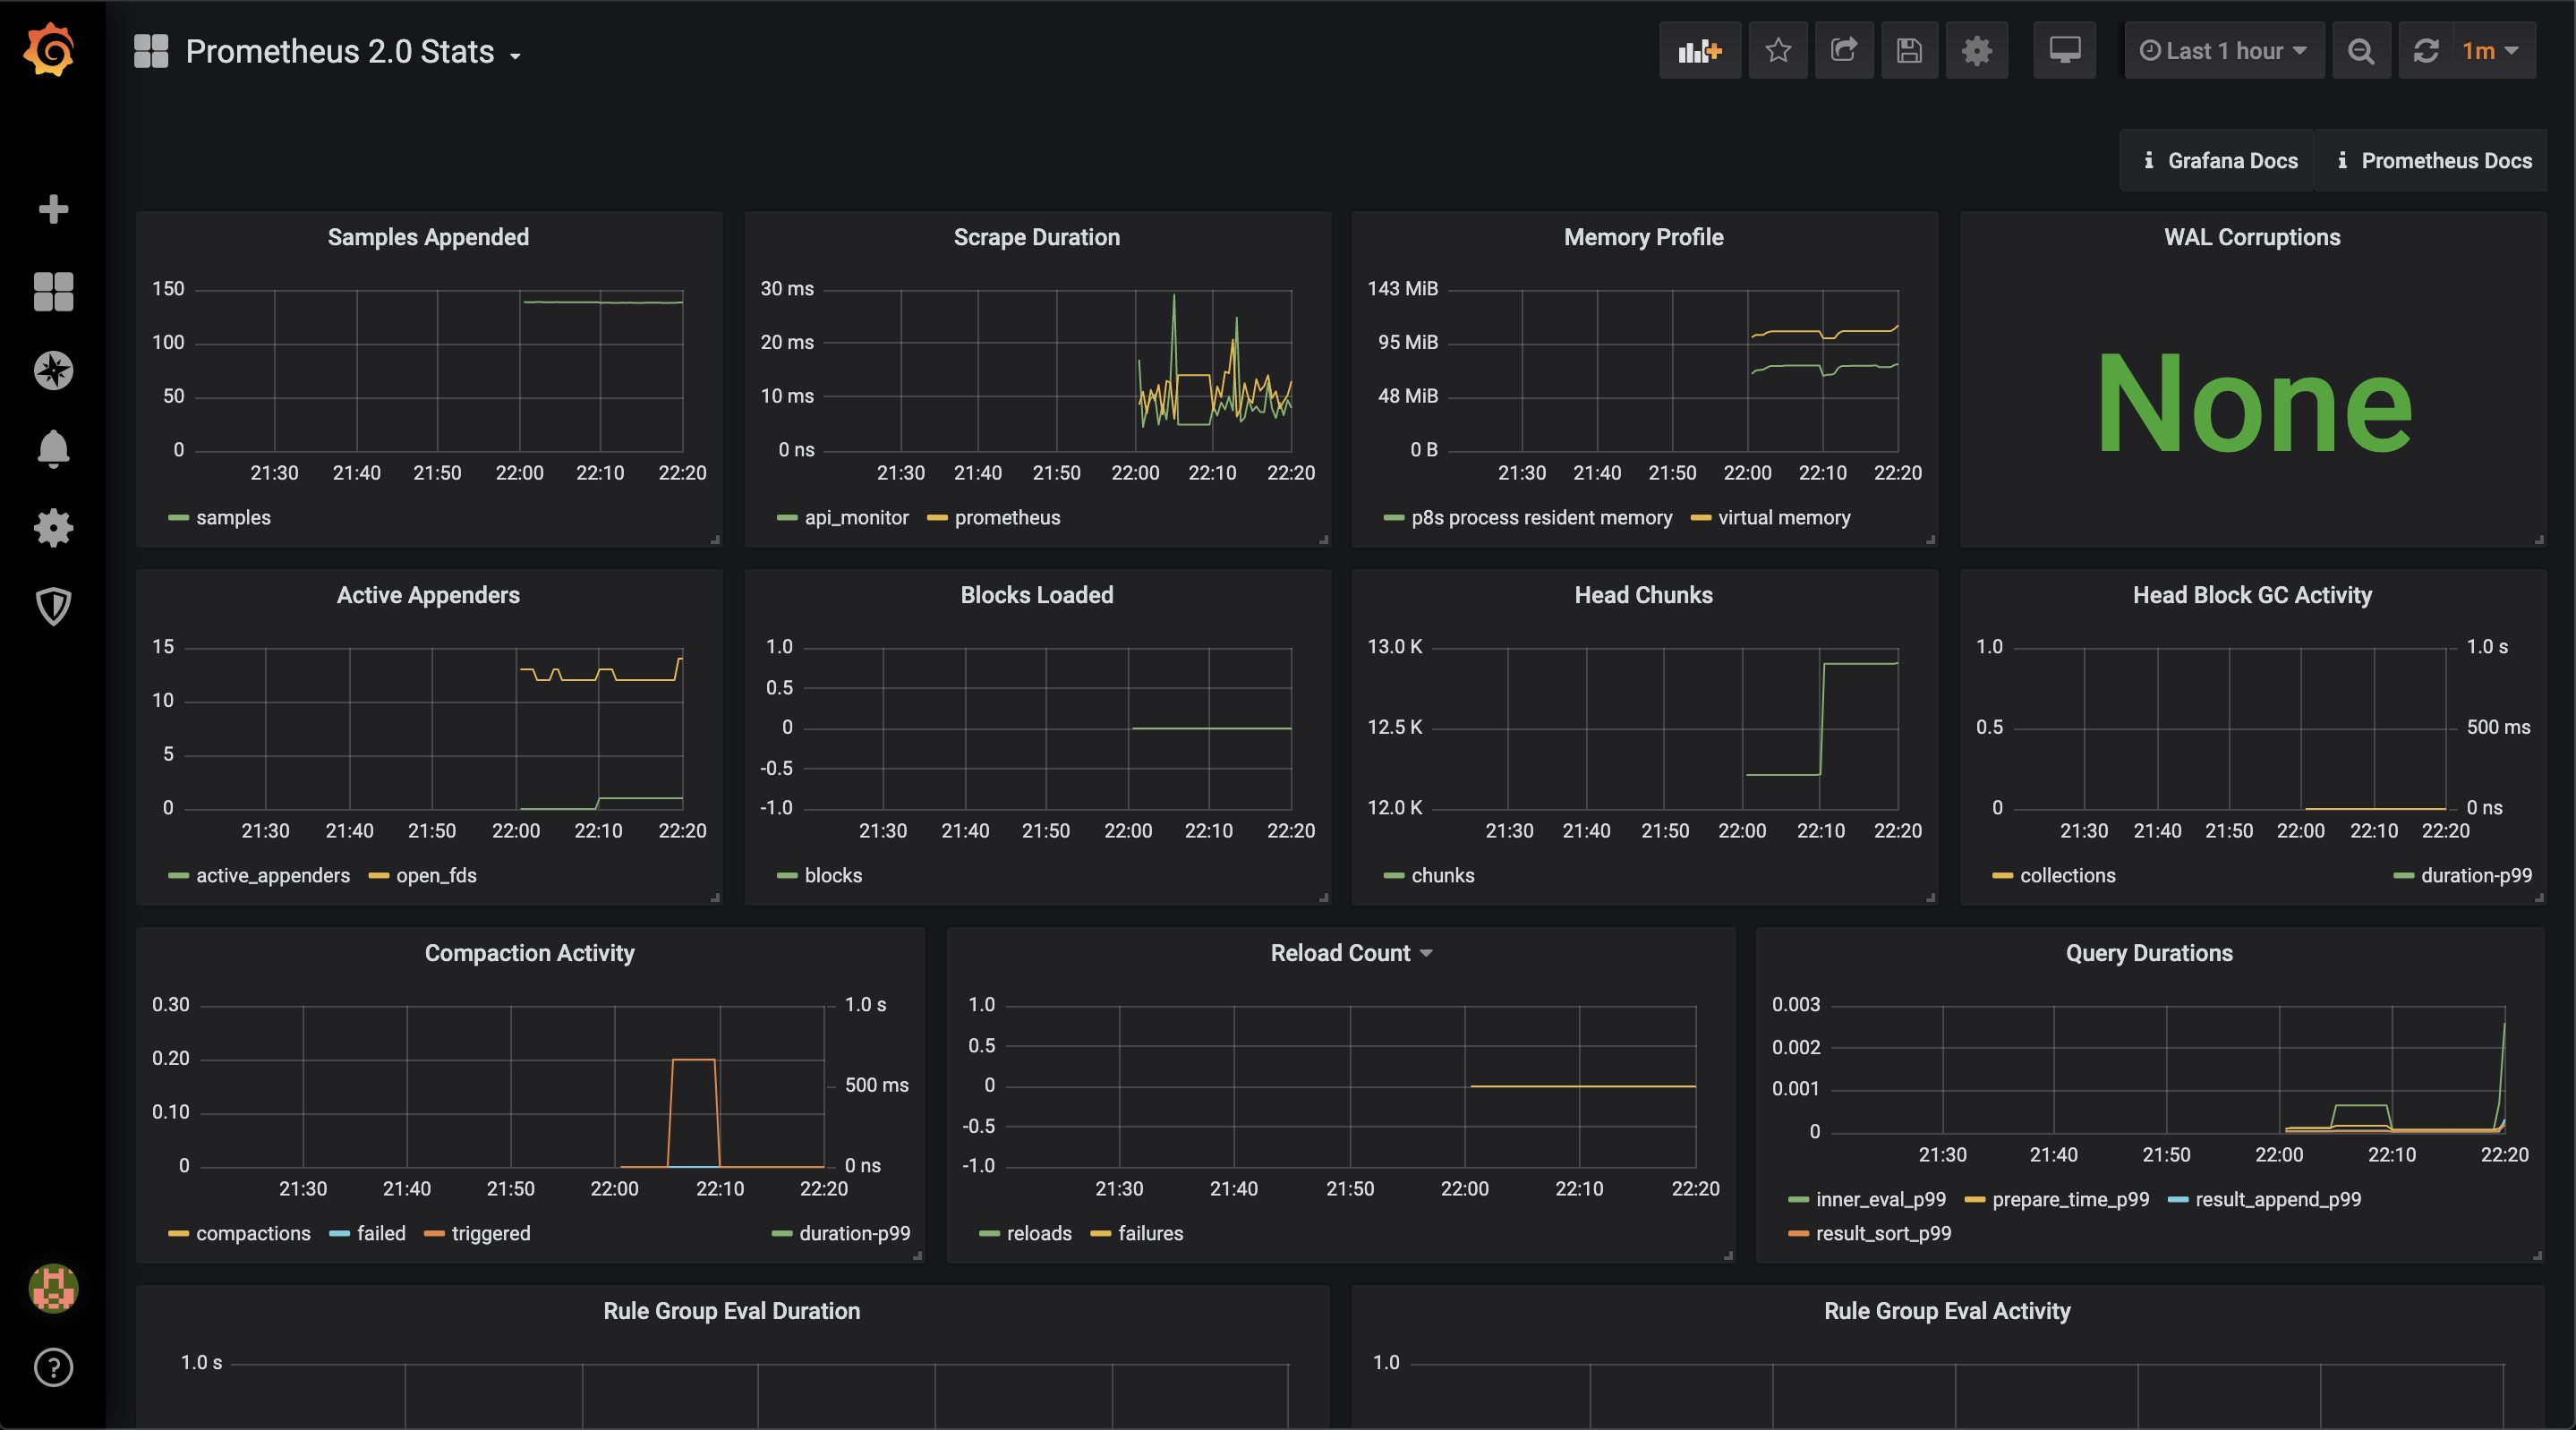Open the Alerting bell icon
The width and height of the screenshot is (2576, 1430).
pos(53,449)
